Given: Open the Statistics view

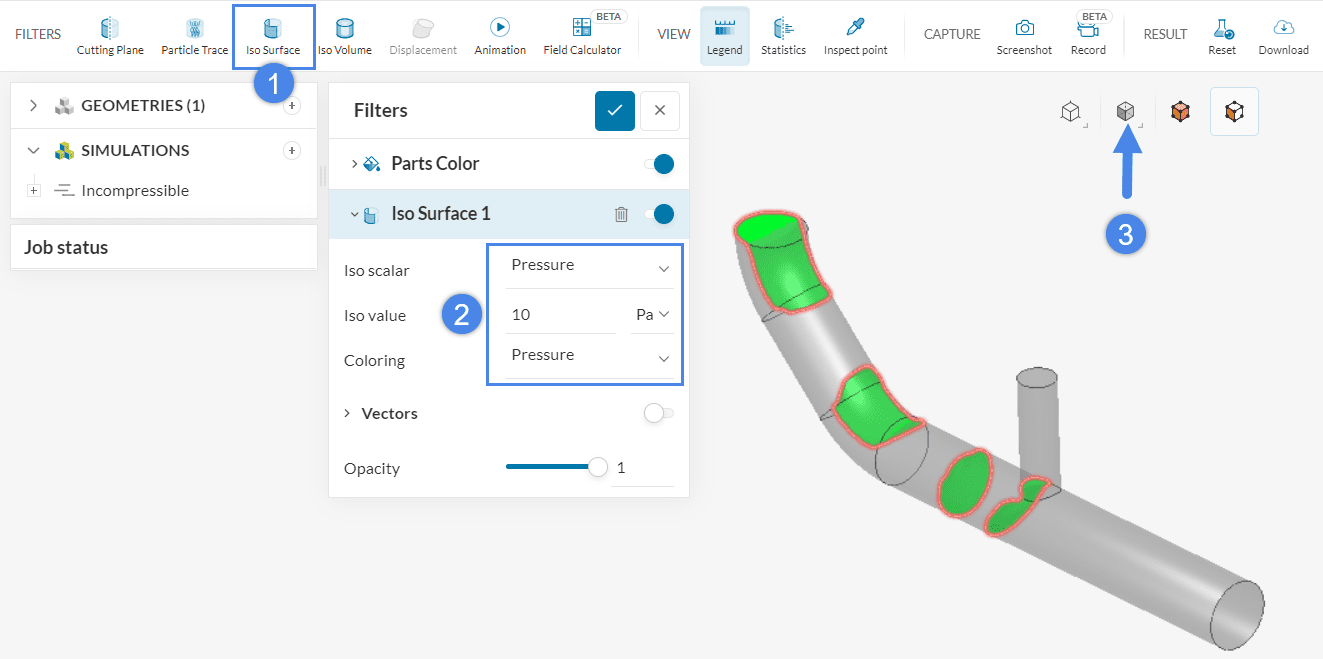Looking at the screenshot, I should (x=783, y=35).
